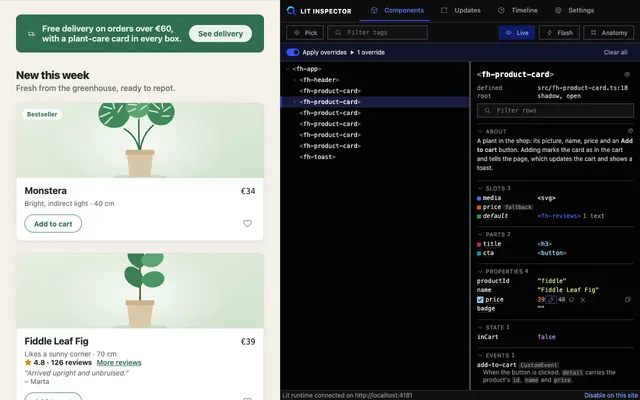Click the add-to-cart event name
The image size is (640, 400).
tap(496, 365)
